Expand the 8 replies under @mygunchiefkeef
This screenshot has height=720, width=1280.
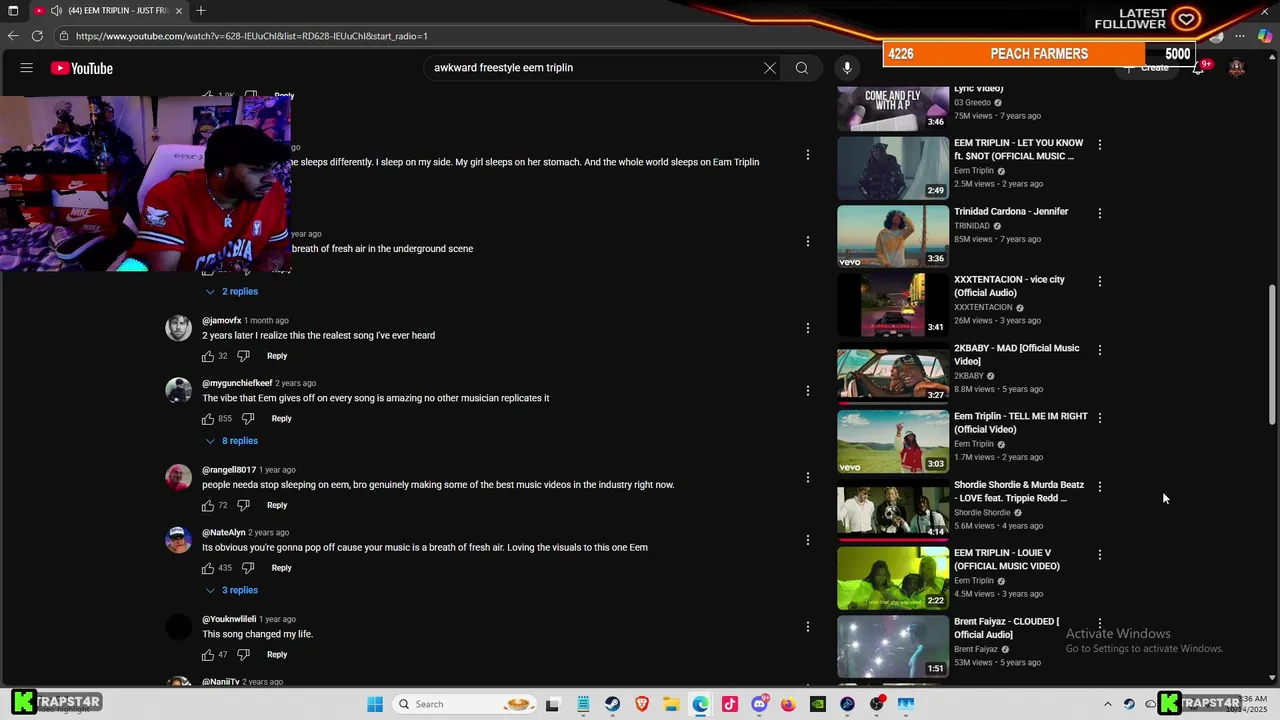point(232,441)
